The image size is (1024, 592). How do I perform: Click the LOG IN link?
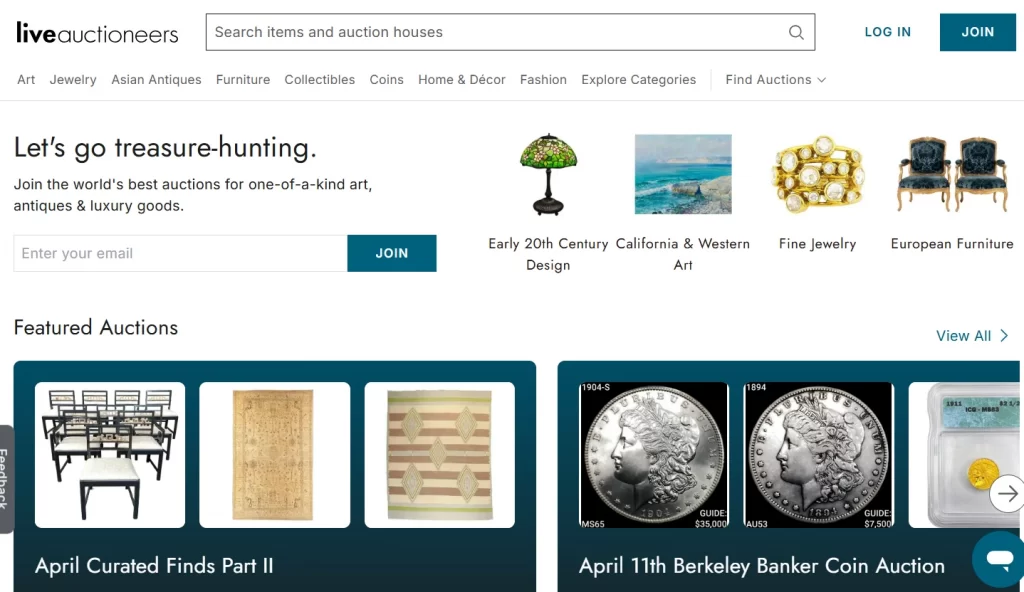[887, 32]
